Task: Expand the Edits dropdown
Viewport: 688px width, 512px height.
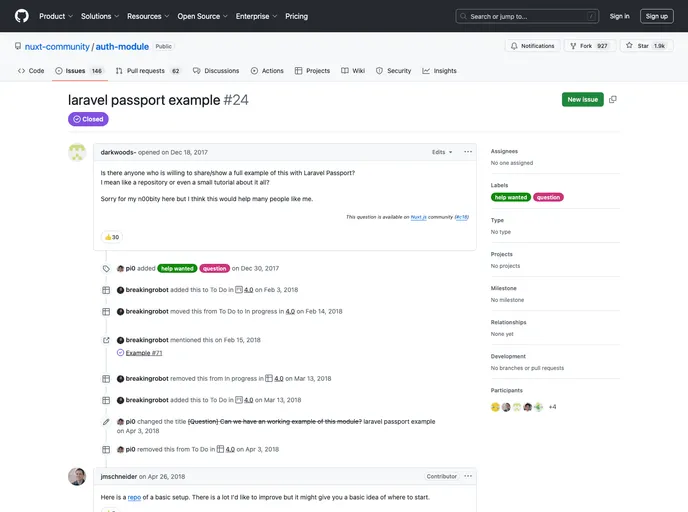Action: click(442, 152)
